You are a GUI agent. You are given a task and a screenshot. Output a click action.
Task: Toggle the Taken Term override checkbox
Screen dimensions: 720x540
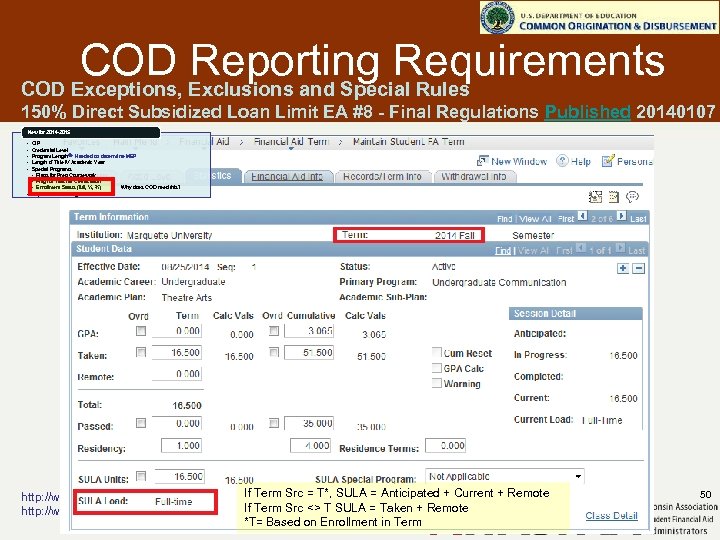tap(141, 352)
